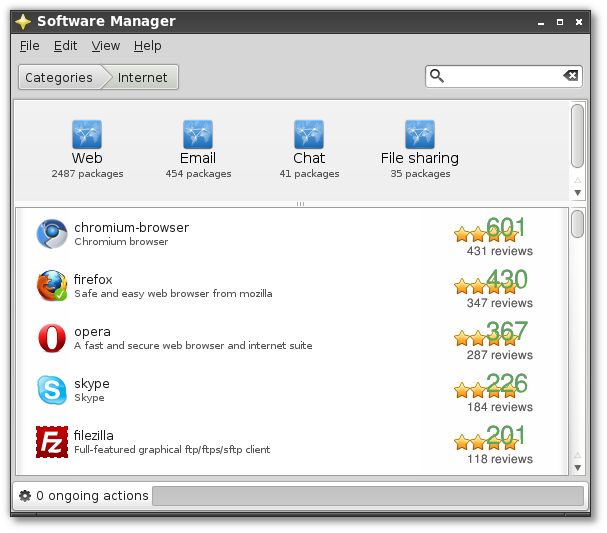
Task: Click '35 packages' under File sharing
Action: [x=420, y=174]
